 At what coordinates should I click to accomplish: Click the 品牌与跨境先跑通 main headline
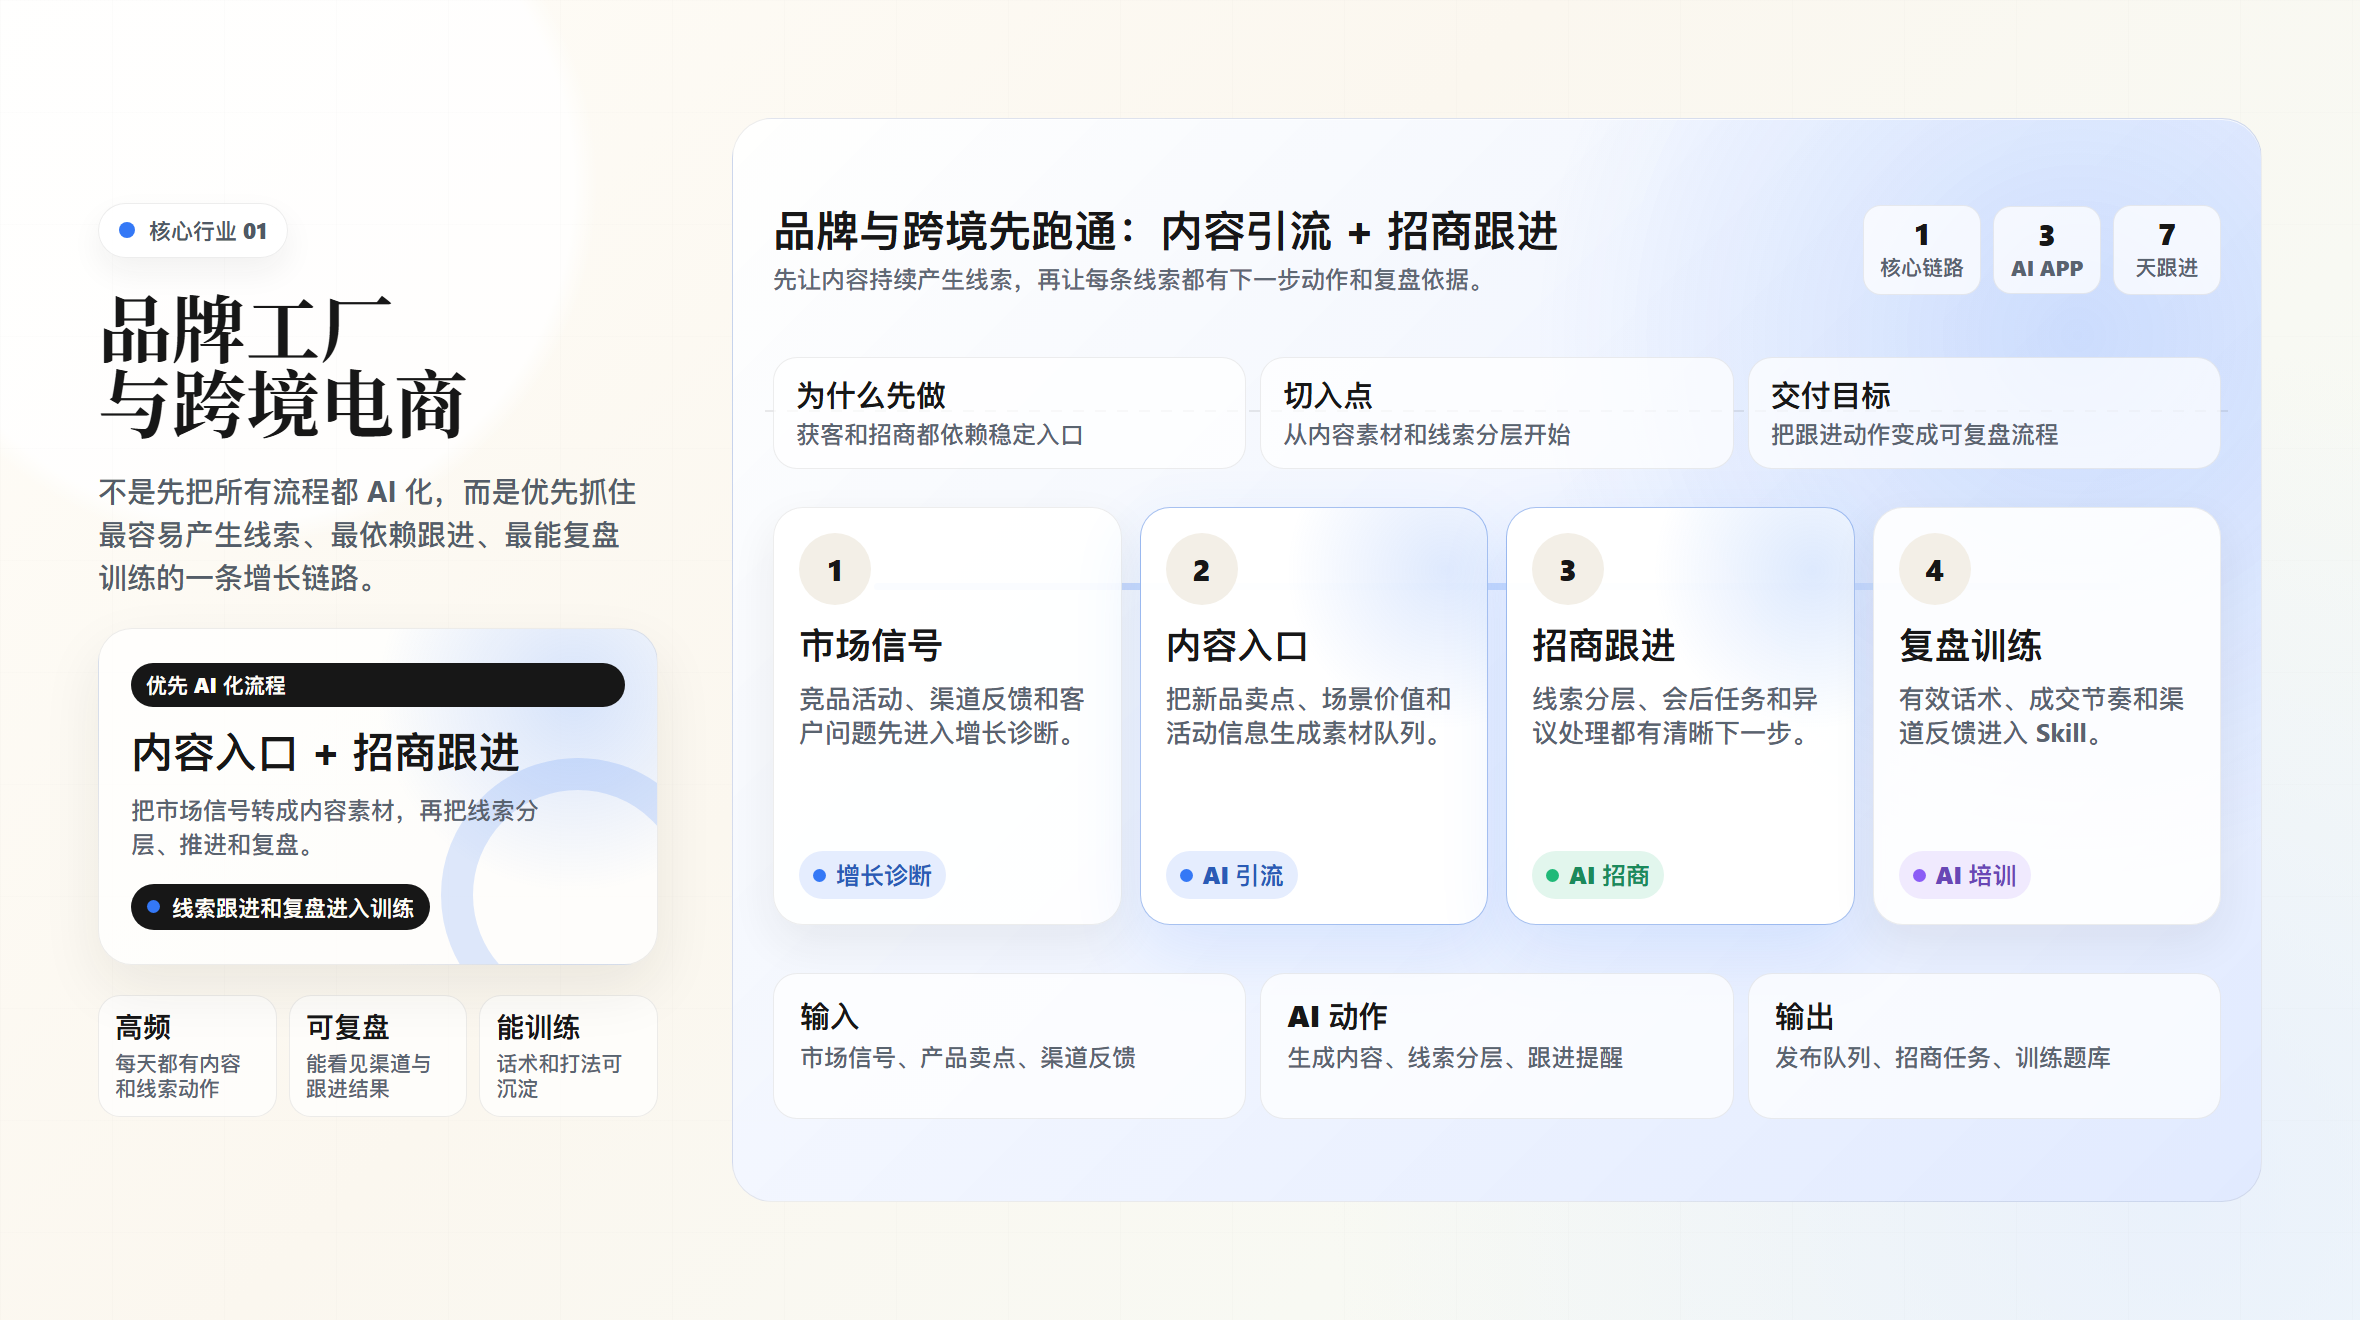pos(1165,232)
